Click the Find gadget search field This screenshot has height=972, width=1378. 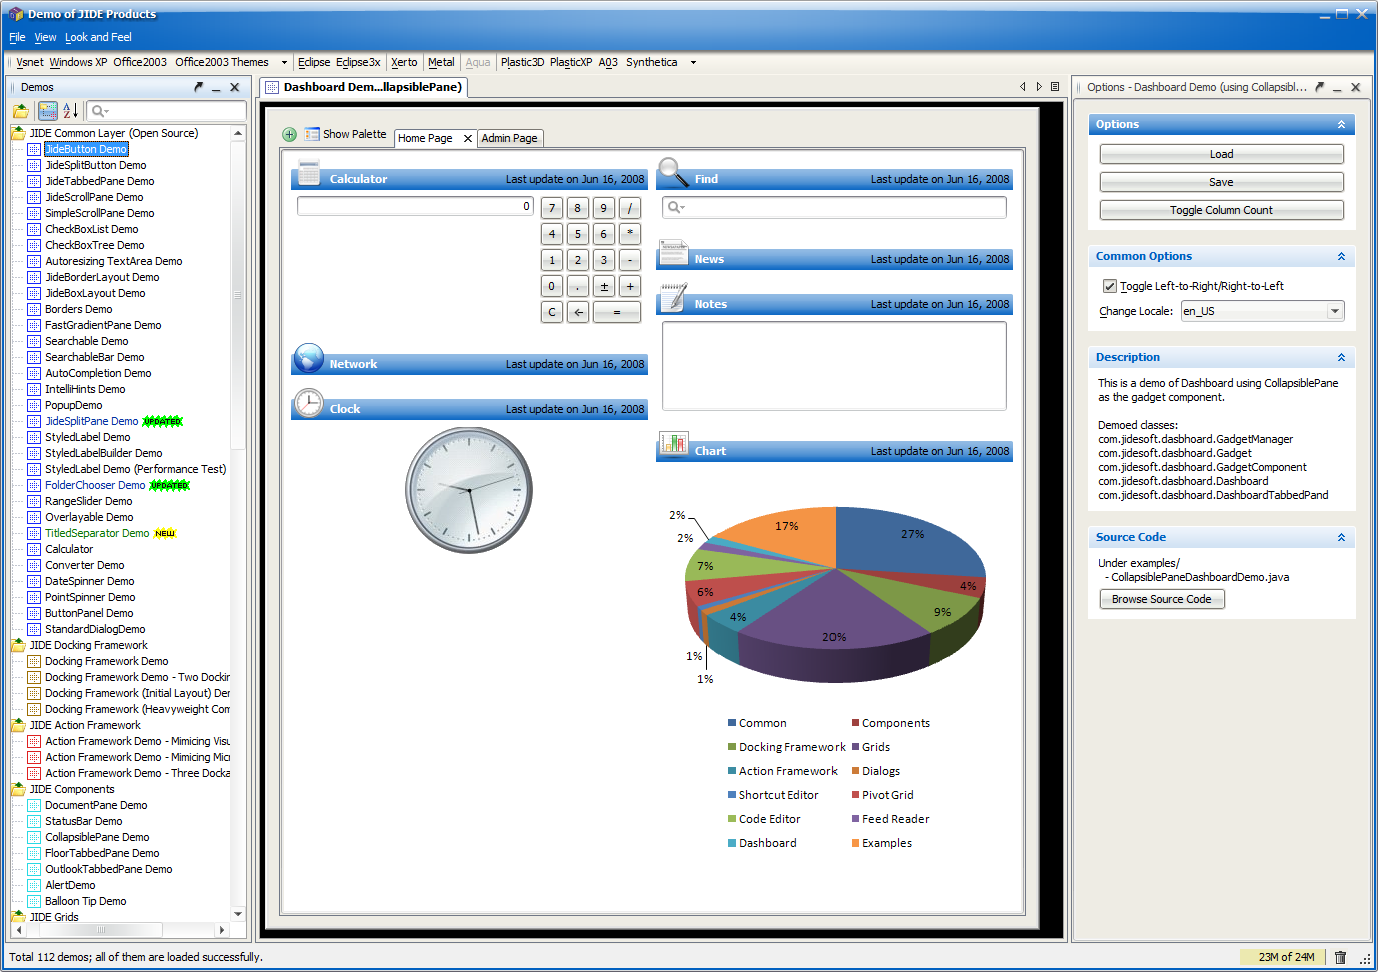[x=834, y=207]
